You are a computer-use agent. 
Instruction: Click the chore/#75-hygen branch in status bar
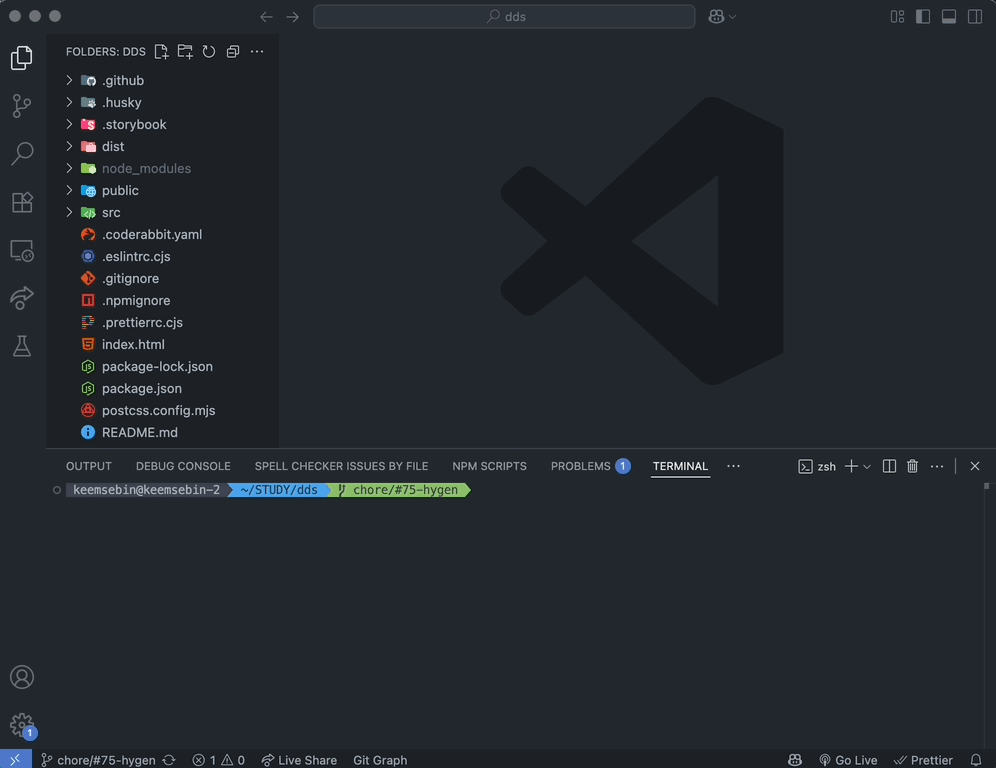click(x=98, y=760)
